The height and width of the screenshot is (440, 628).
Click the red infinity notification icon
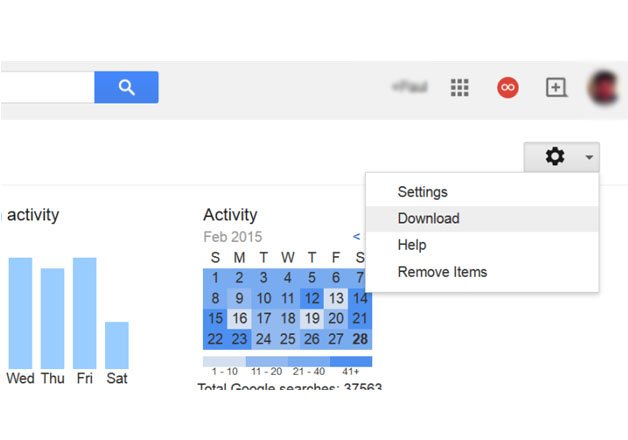[508, 88]
